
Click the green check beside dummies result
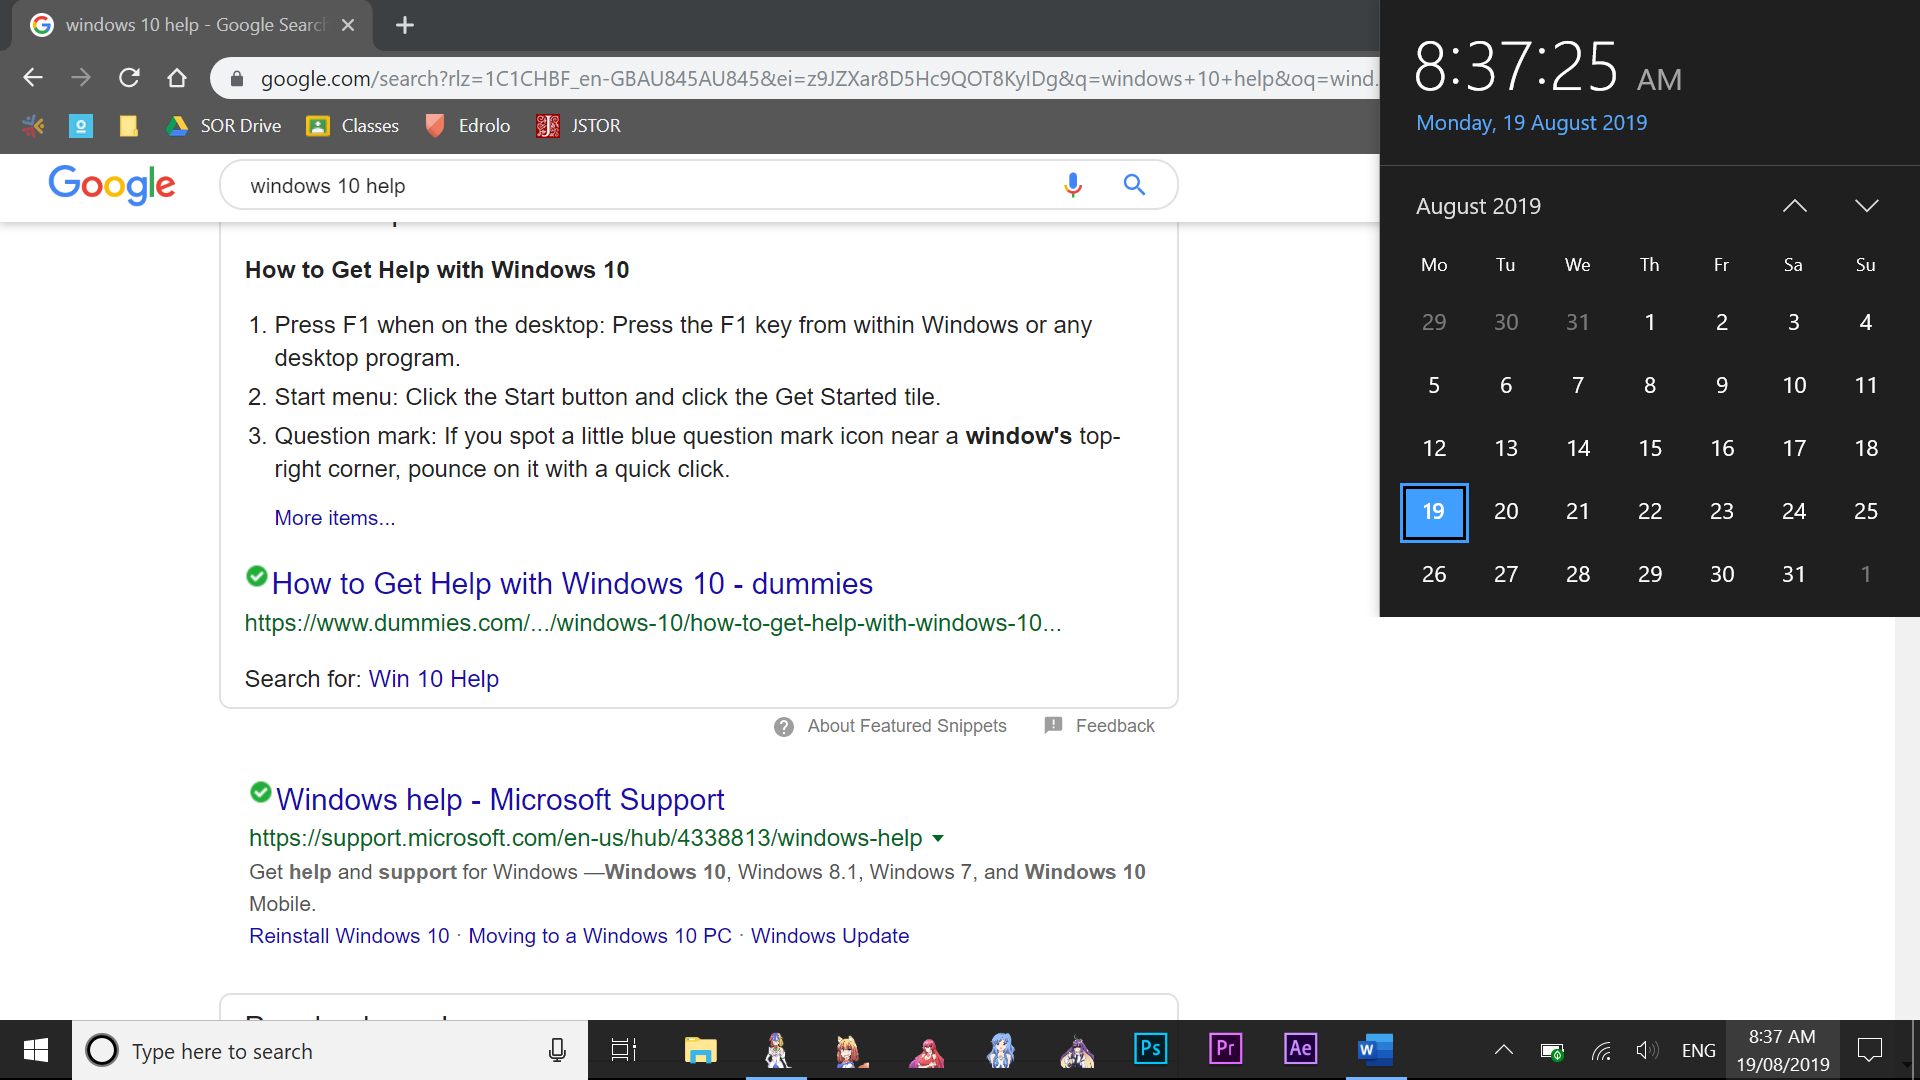pos(257,576)
